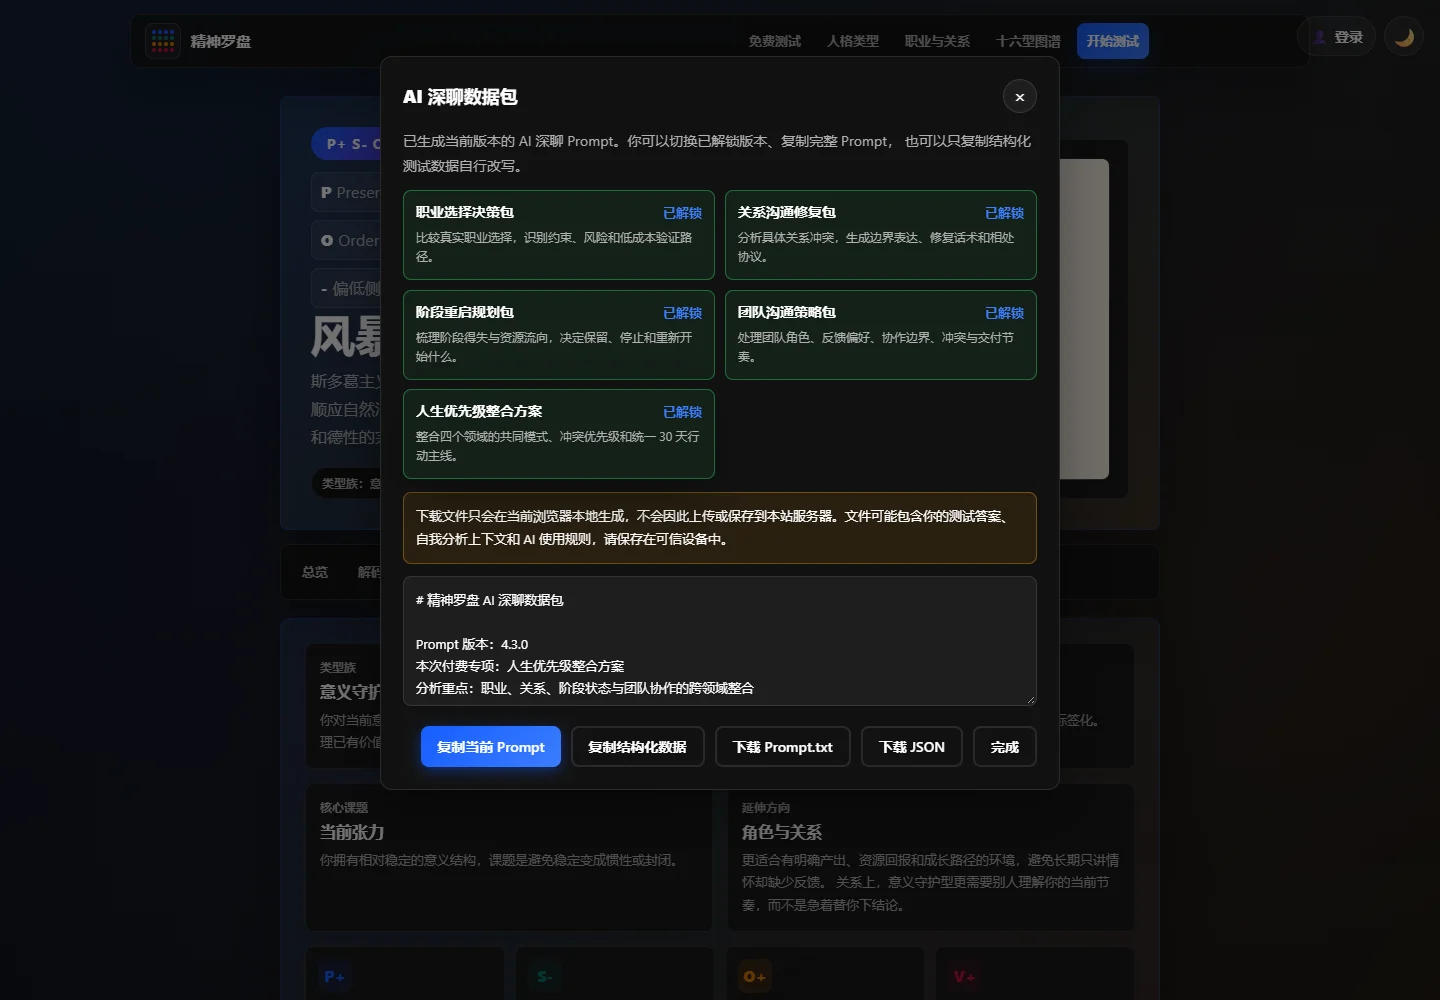
Task: Select the 职业选择决策包 card
Action: pos(559,235)
